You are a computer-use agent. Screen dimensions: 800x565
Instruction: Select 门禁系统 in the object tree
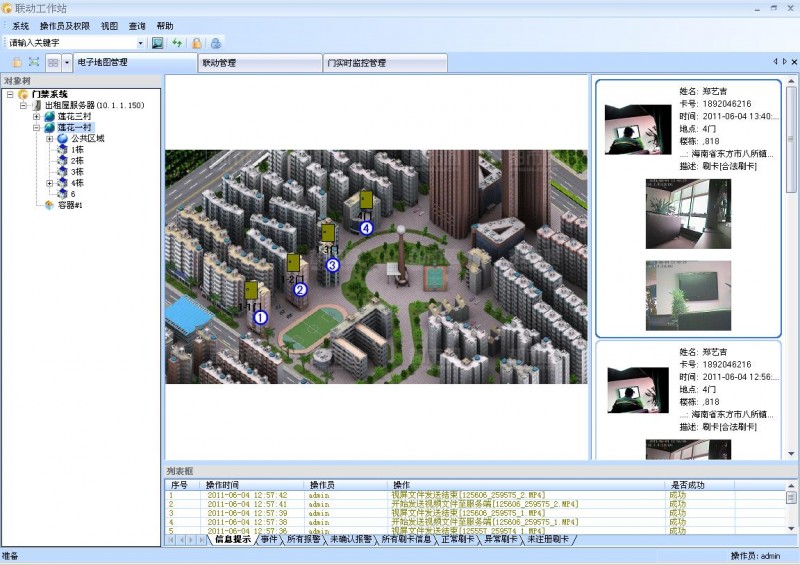click(49, 94)
